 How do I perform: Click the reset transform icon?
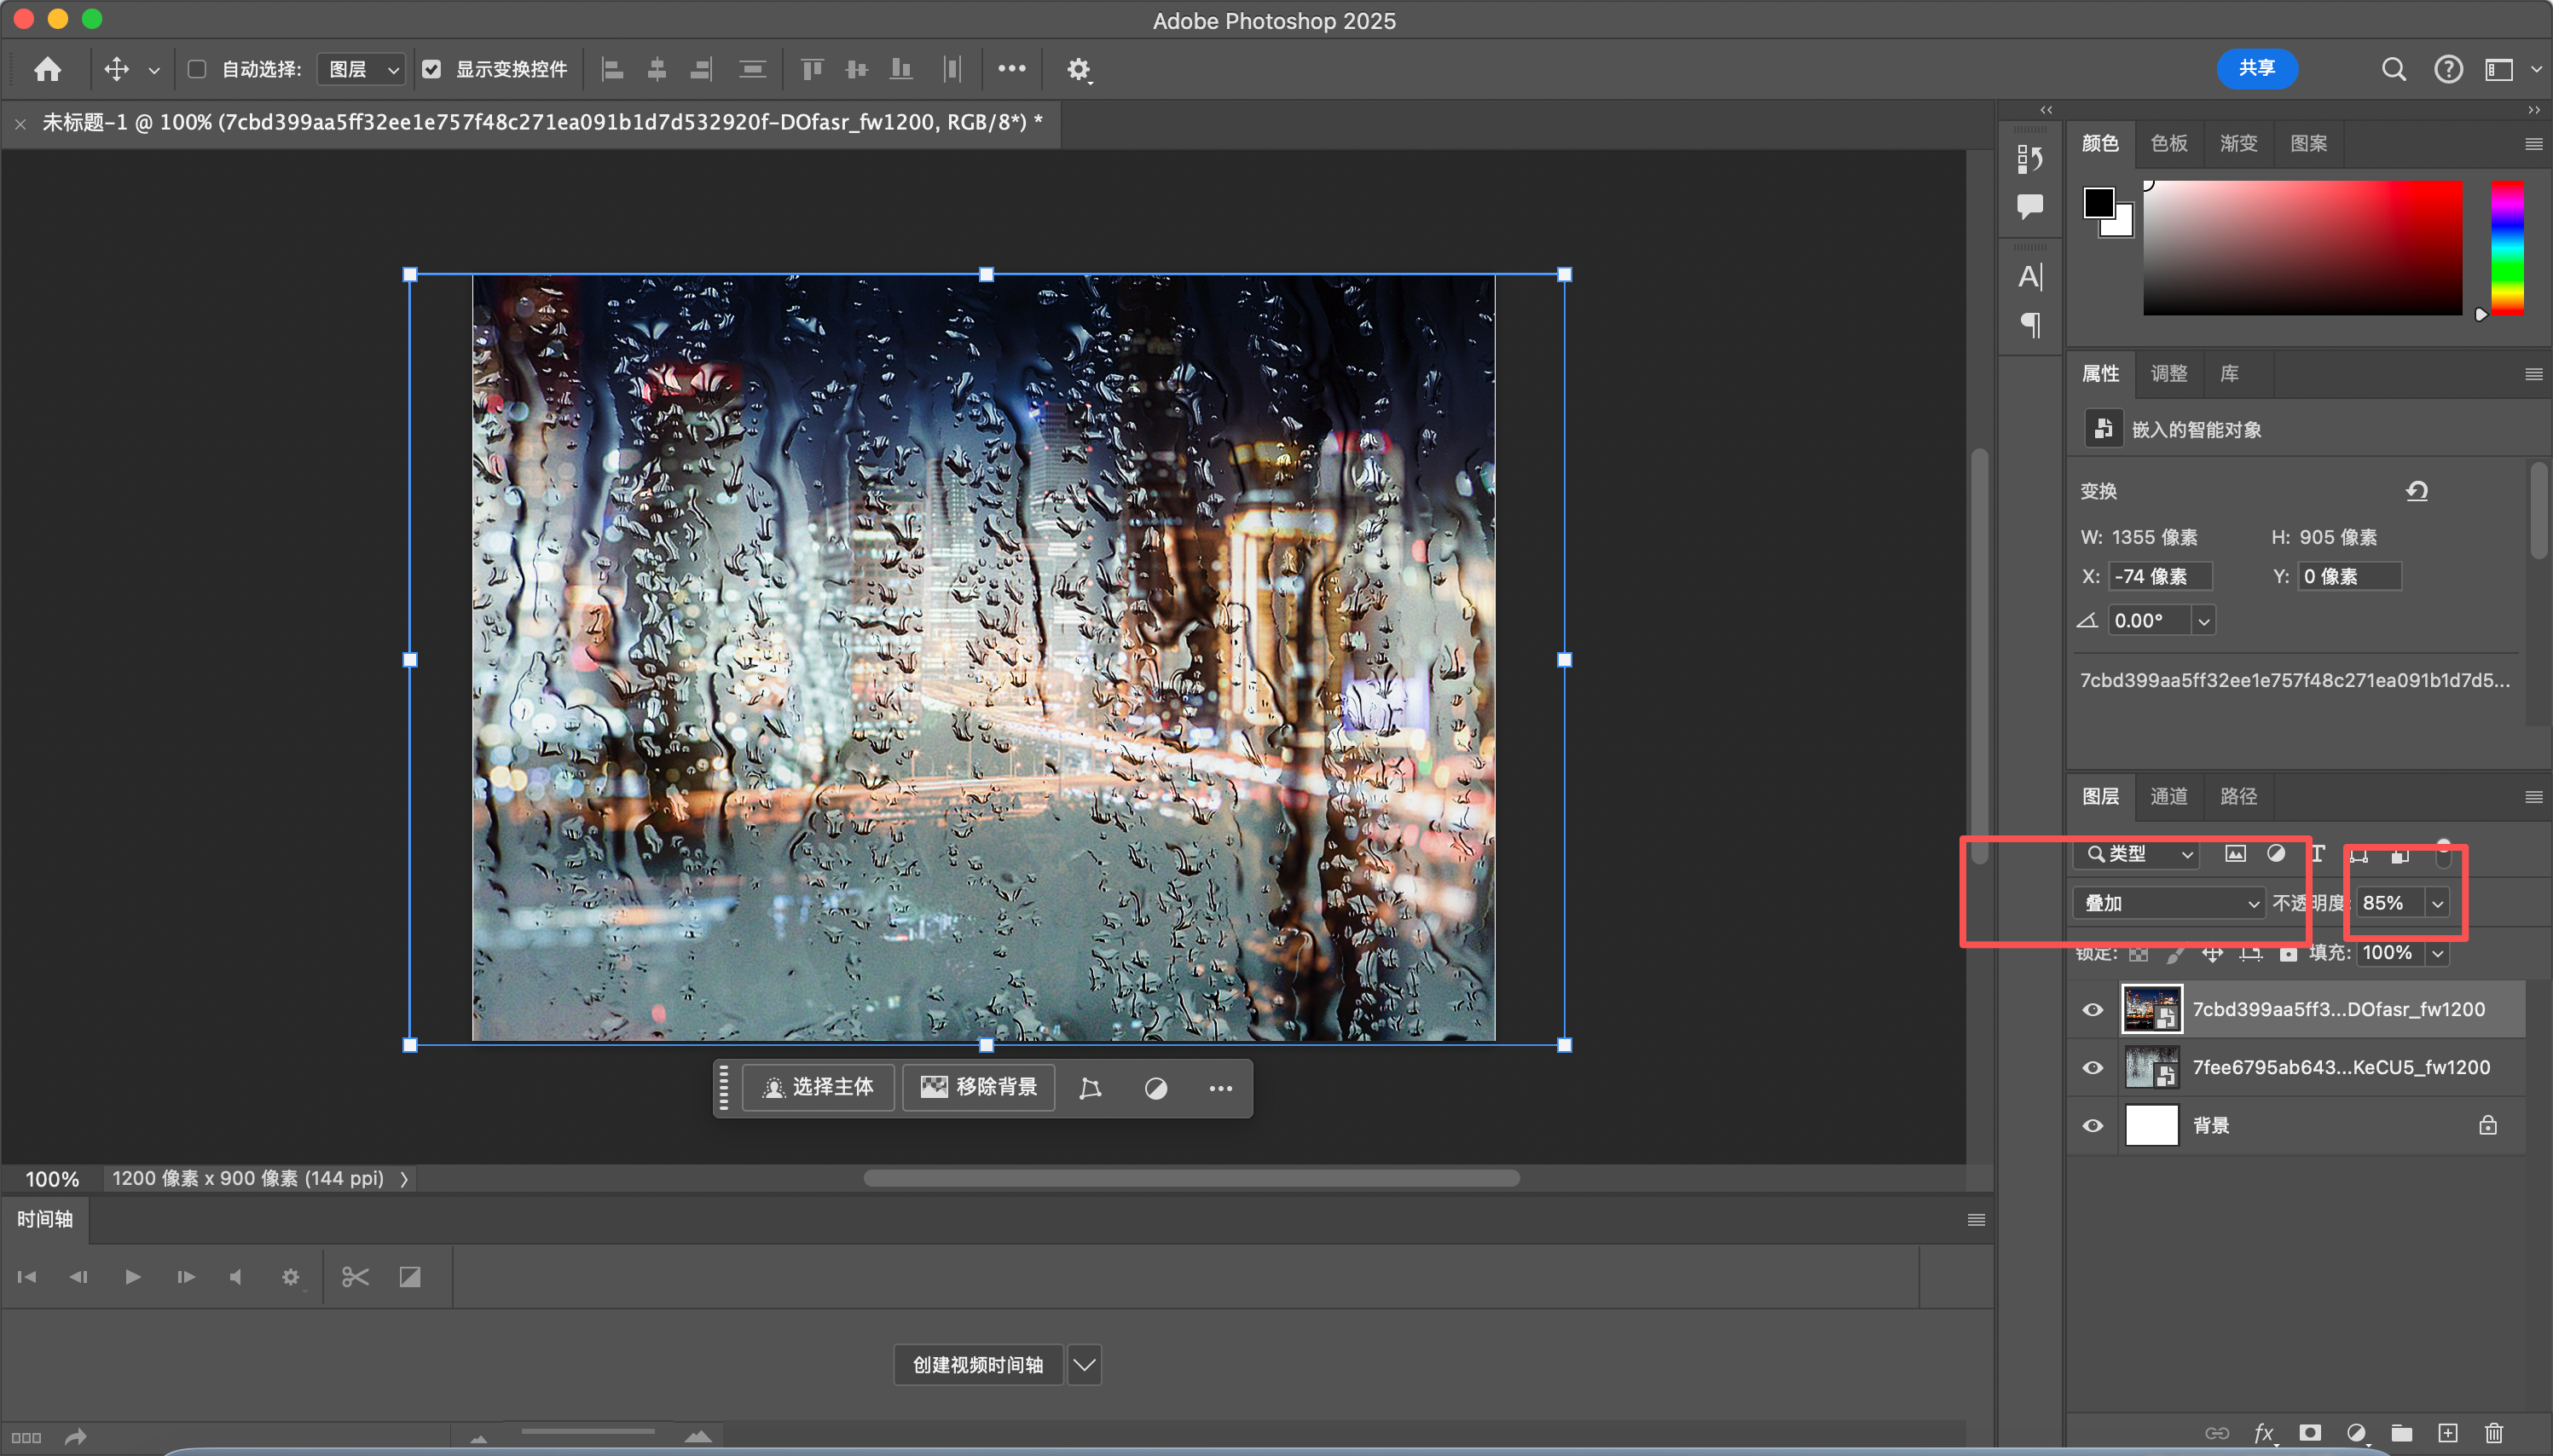2416,491
